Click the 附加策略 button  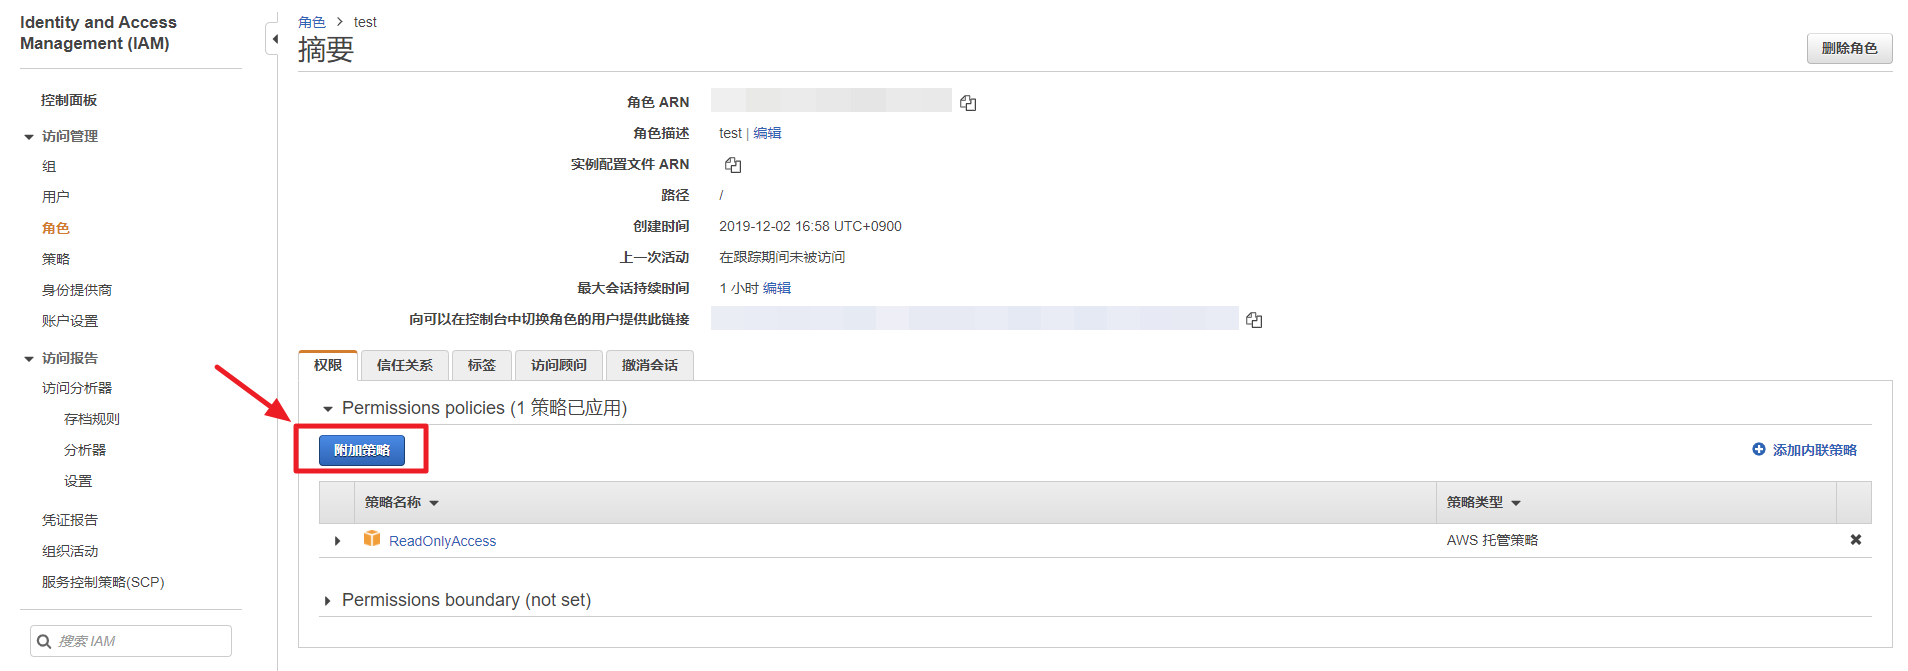(x=361, y=450)
